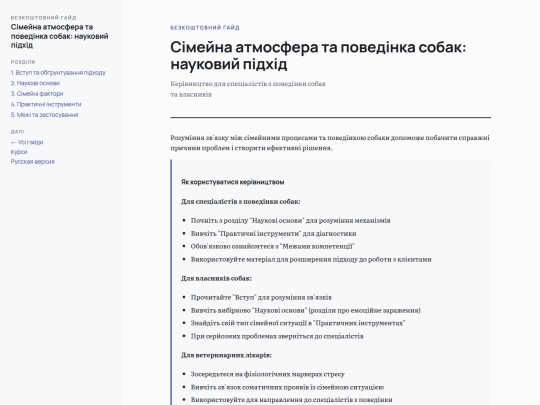Viewport: 540px width, 405px height.
Task: Click the bullet Використовуйте матеріал для розширення підходу
Action: pyautogui.click(x=311, y=259)
